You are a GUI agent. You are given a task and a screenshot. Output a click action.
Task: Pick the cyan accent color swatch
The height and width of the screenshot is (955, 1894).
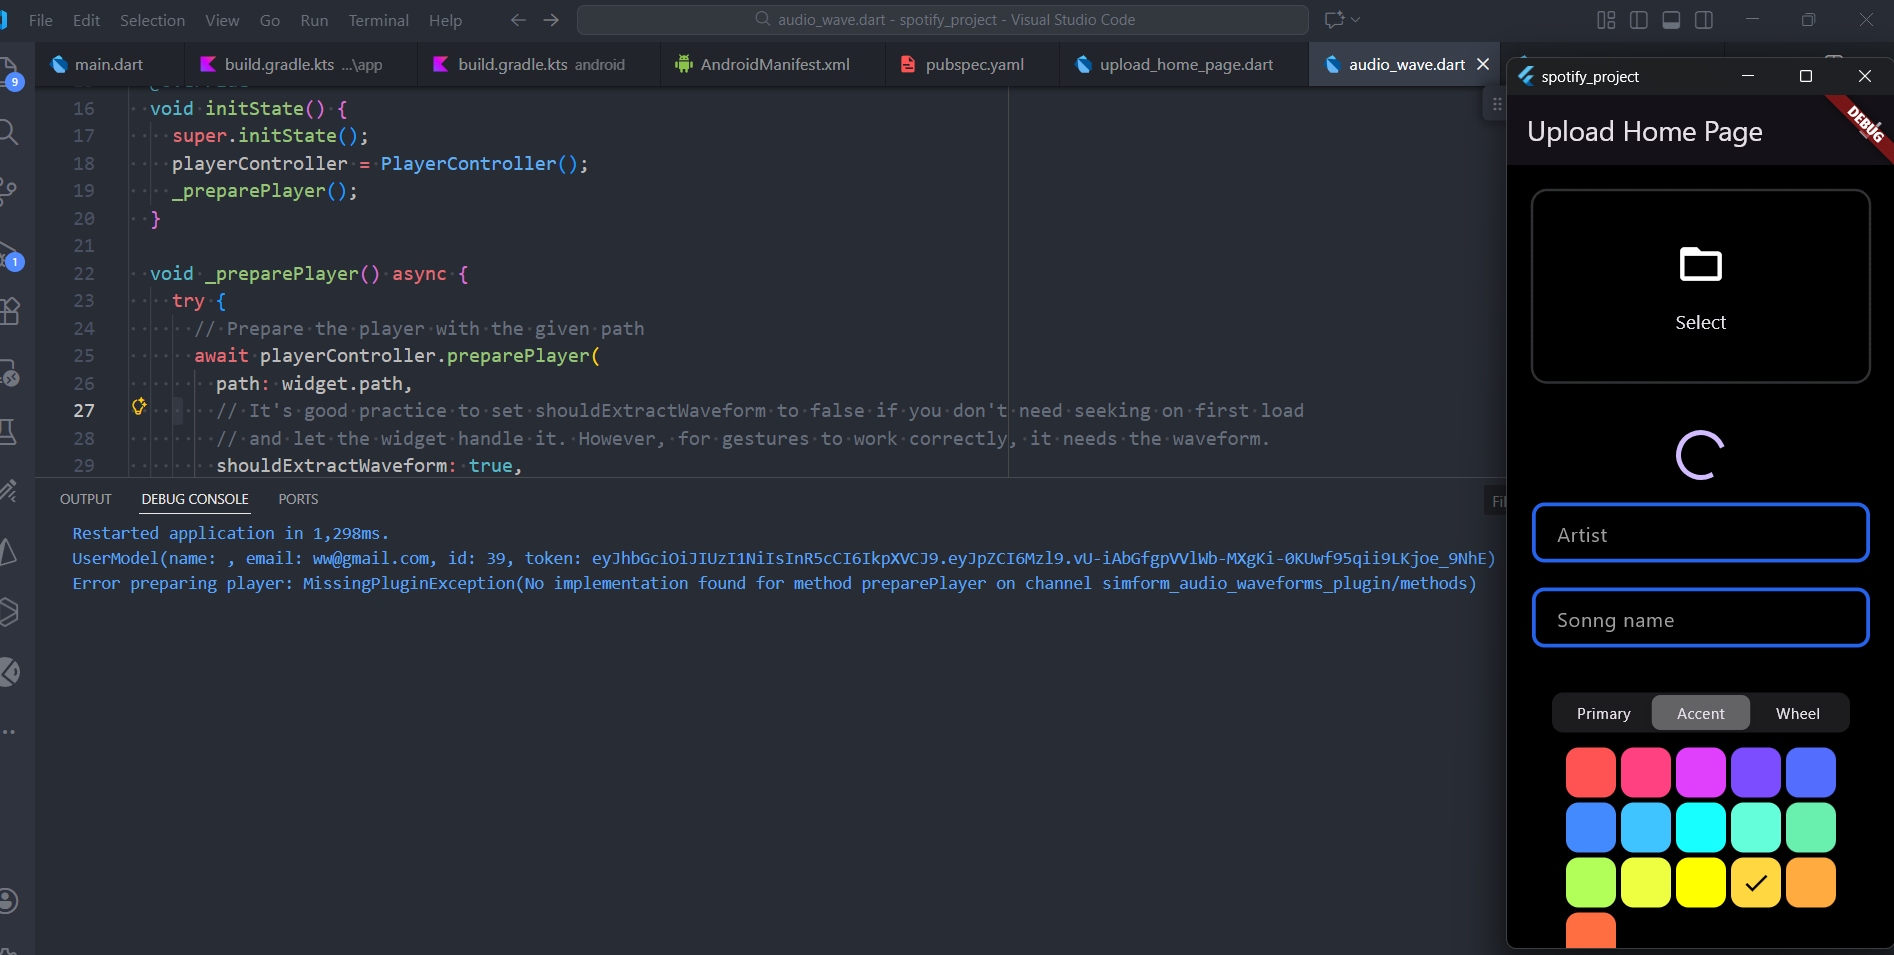[1700, 827]
